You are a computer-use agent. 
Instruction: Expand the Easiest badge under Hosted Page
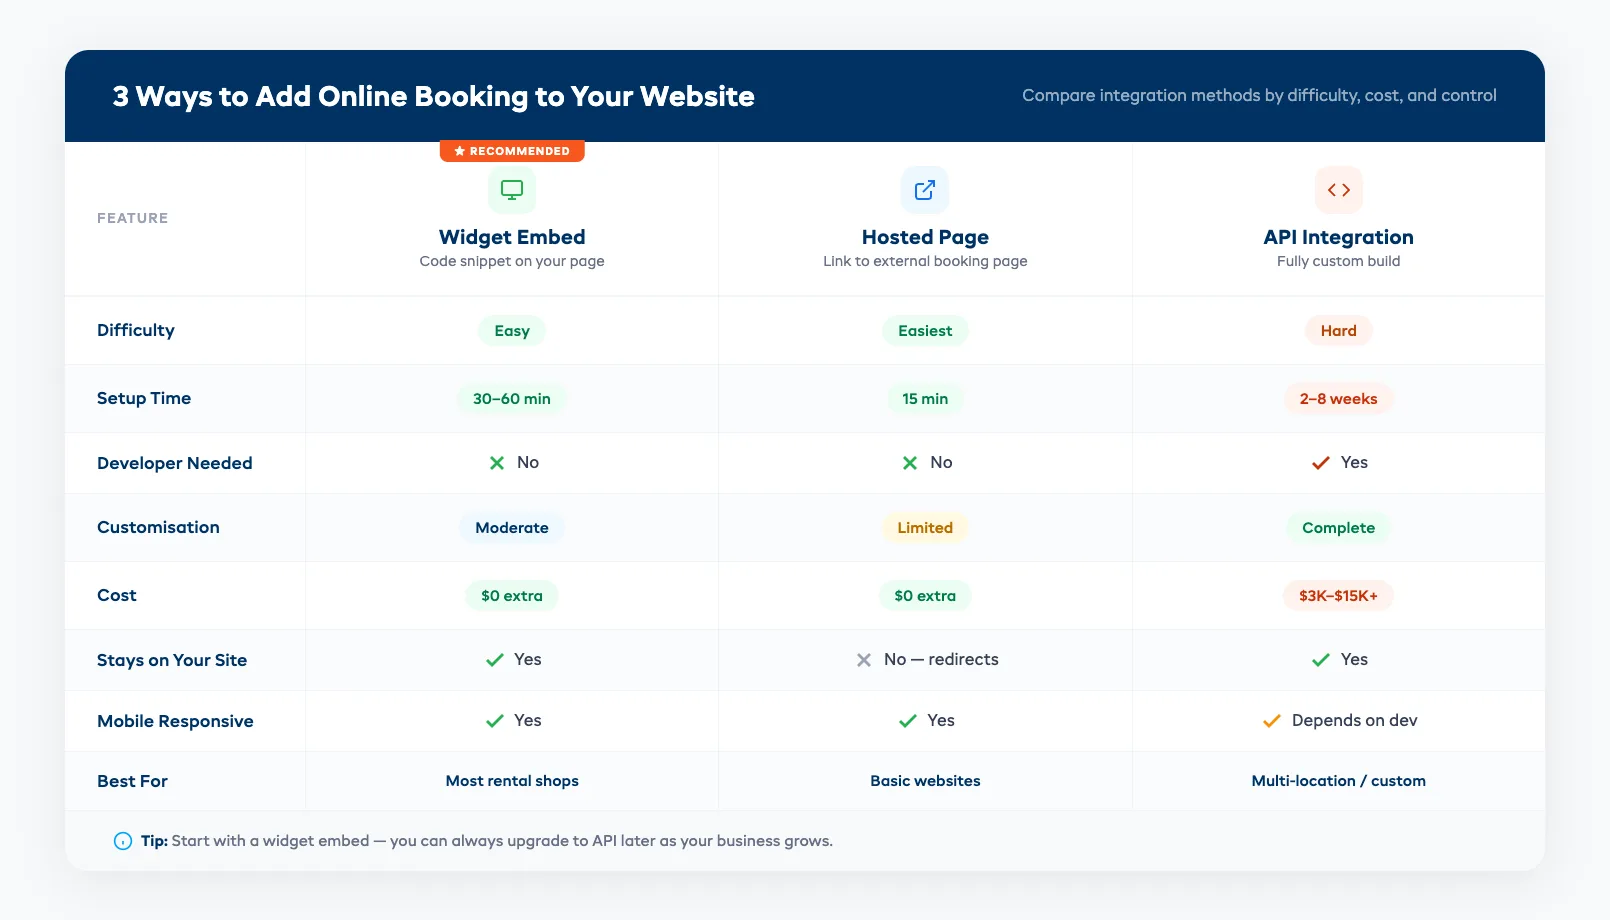925,330
